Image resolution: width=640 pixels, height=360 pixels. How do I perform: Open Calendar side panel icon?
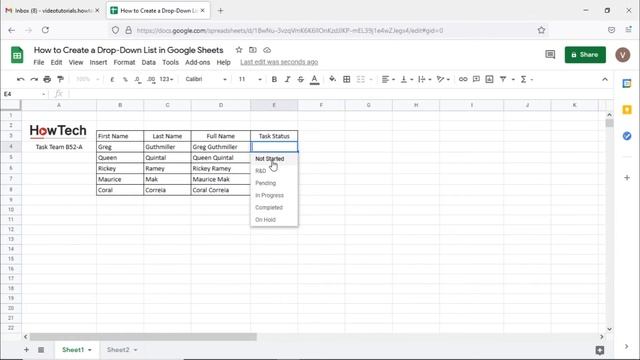627,84
